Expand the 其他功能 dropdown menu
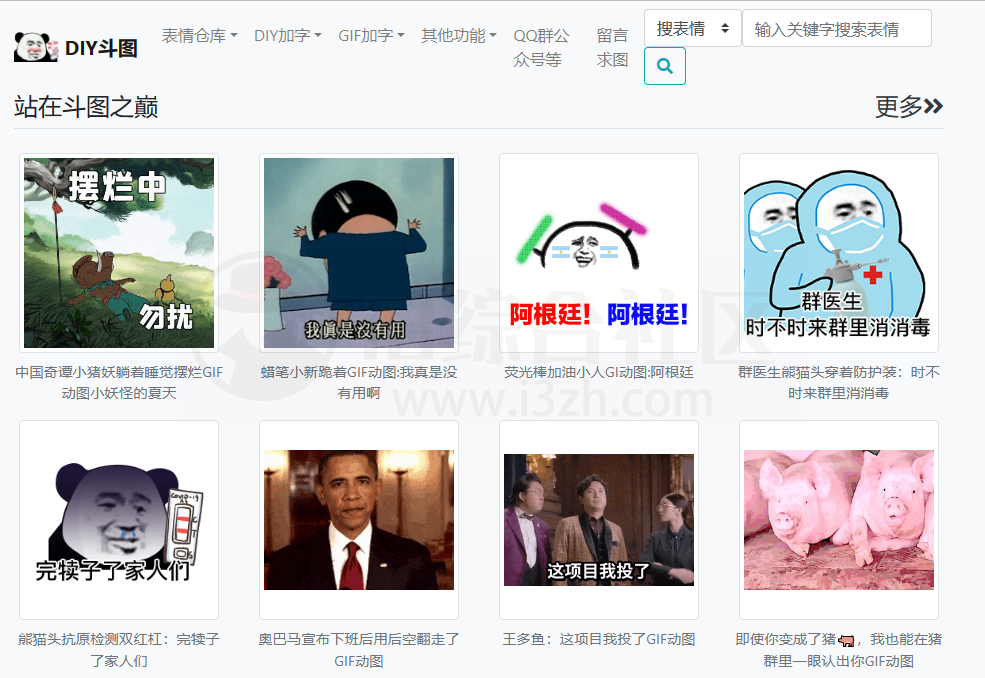The height and width of the screenshot is (678, 985). coord(459,36)
